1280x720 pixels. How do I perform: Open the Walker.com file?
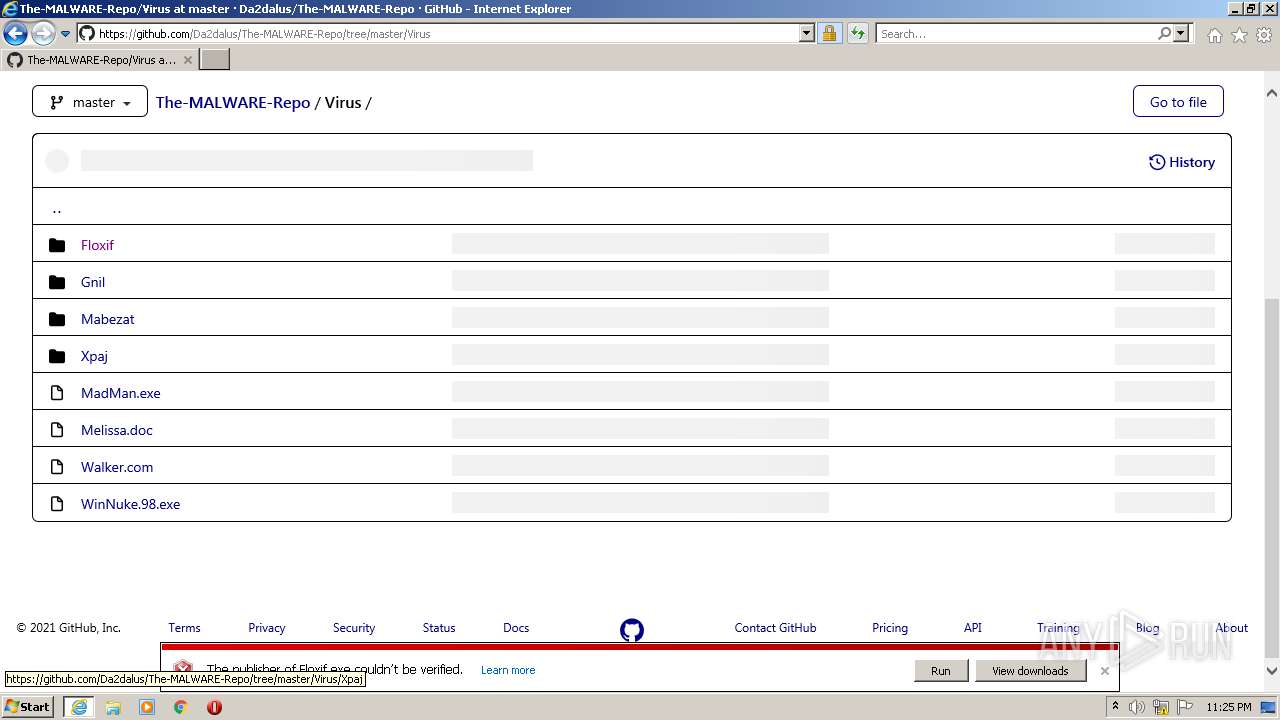(116, 467)
